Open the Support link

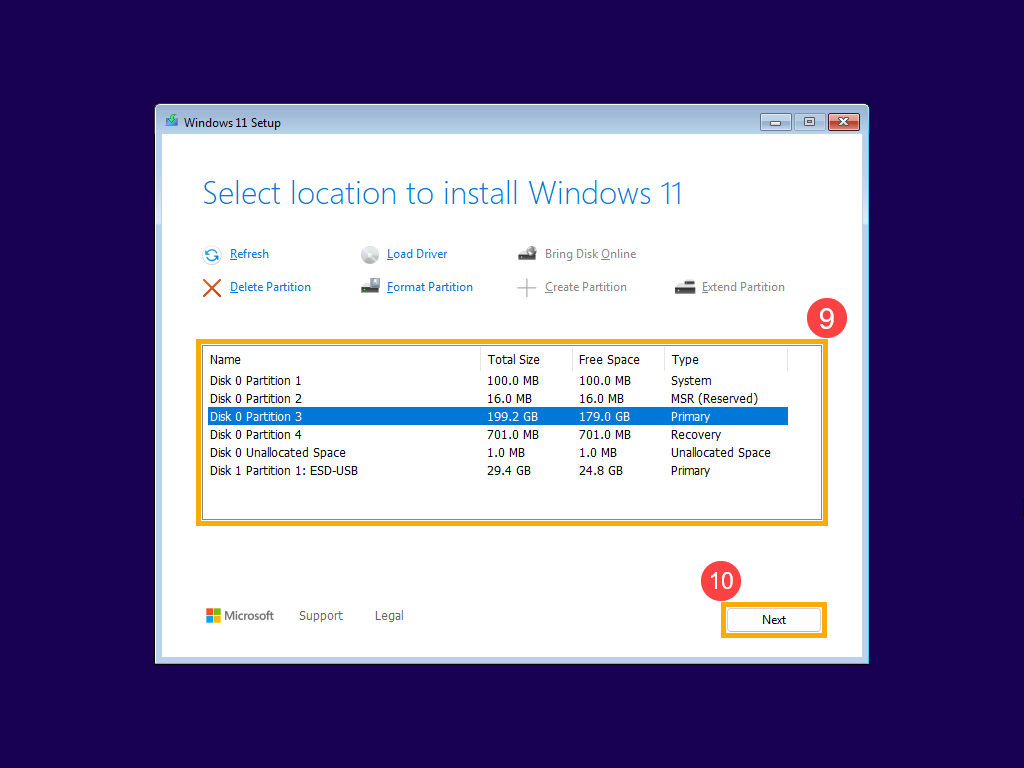point(321,616)
